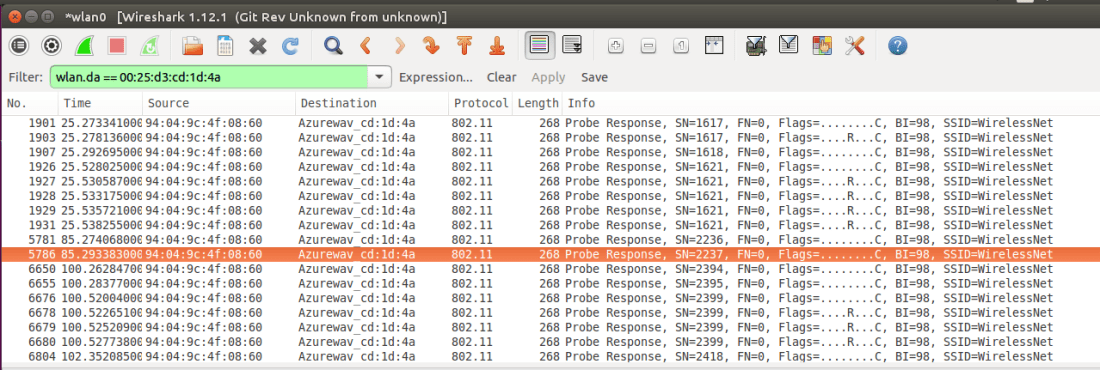
Task: Zoom out the packet text
Action: coord(648,46)
